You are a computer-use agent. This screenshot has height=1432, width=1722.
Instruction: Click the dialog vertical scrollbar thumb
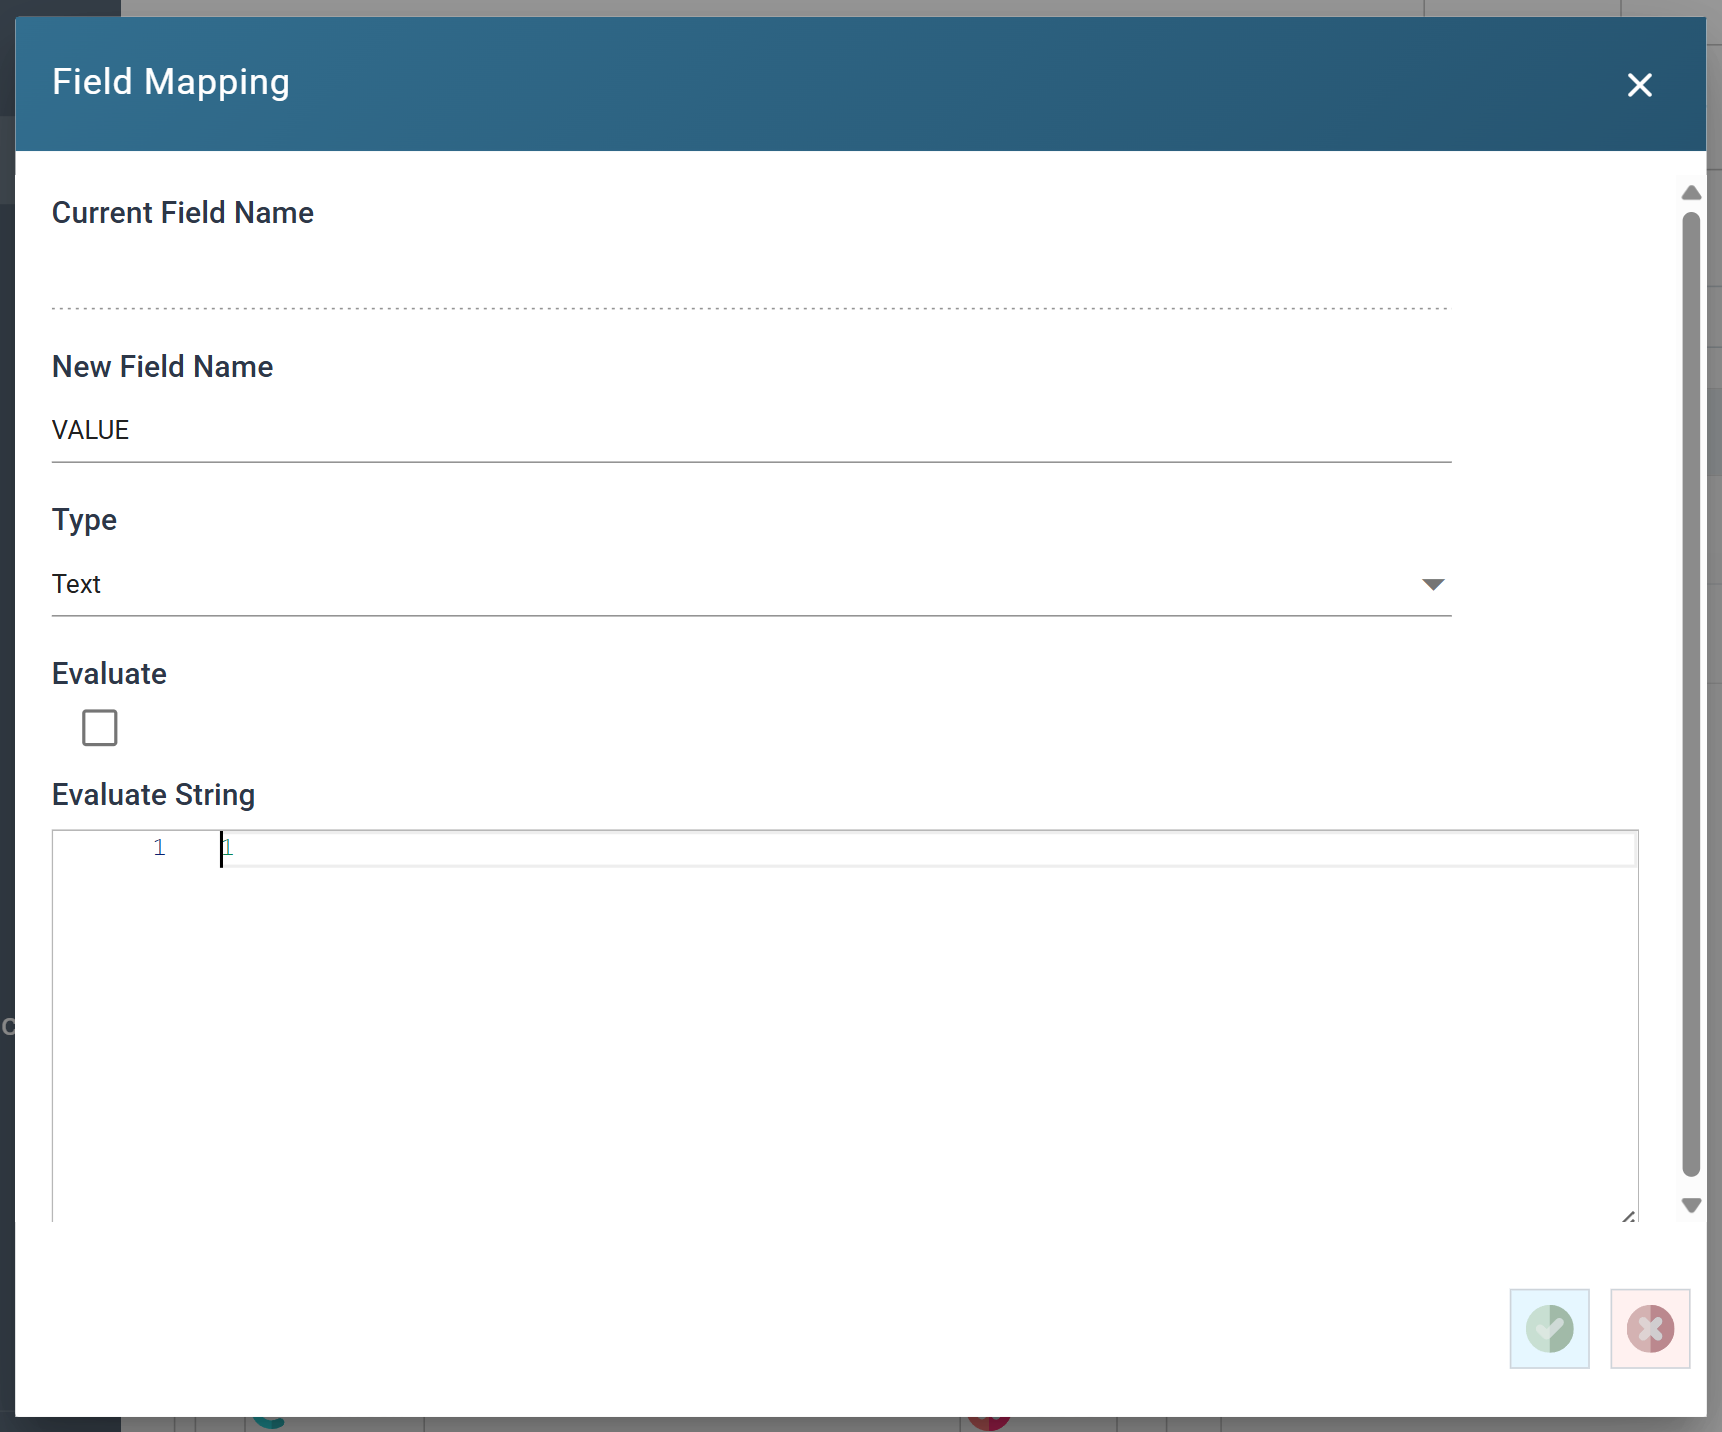click(x=1691, y=694)
